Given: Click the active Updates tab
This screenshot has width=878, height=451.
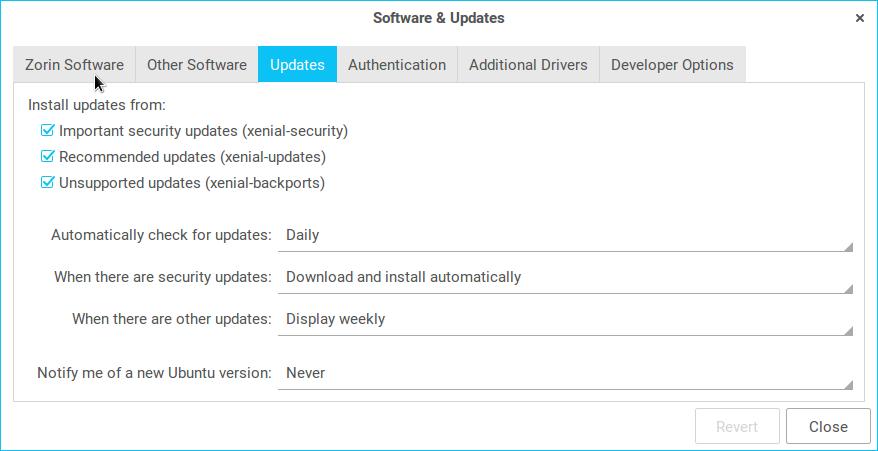Looking at the screenshot, I should (x=297, y=65).
